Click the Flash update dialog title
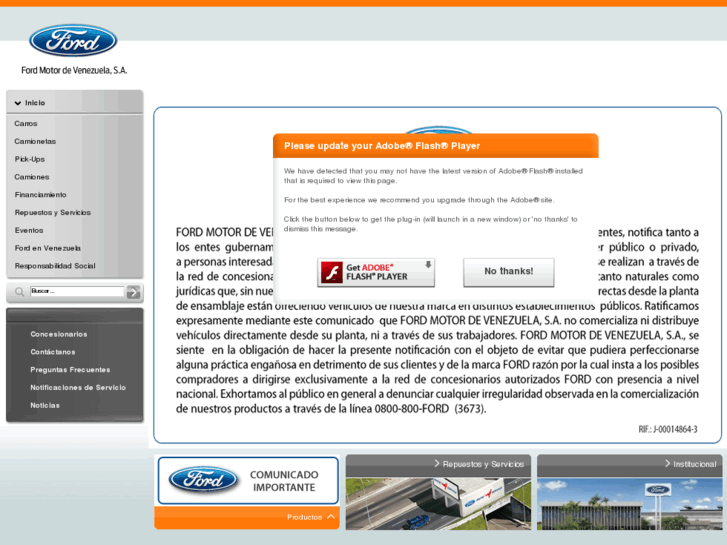This screenshot has height=545, width=727. pyautogui.click(x=382, y=146)
